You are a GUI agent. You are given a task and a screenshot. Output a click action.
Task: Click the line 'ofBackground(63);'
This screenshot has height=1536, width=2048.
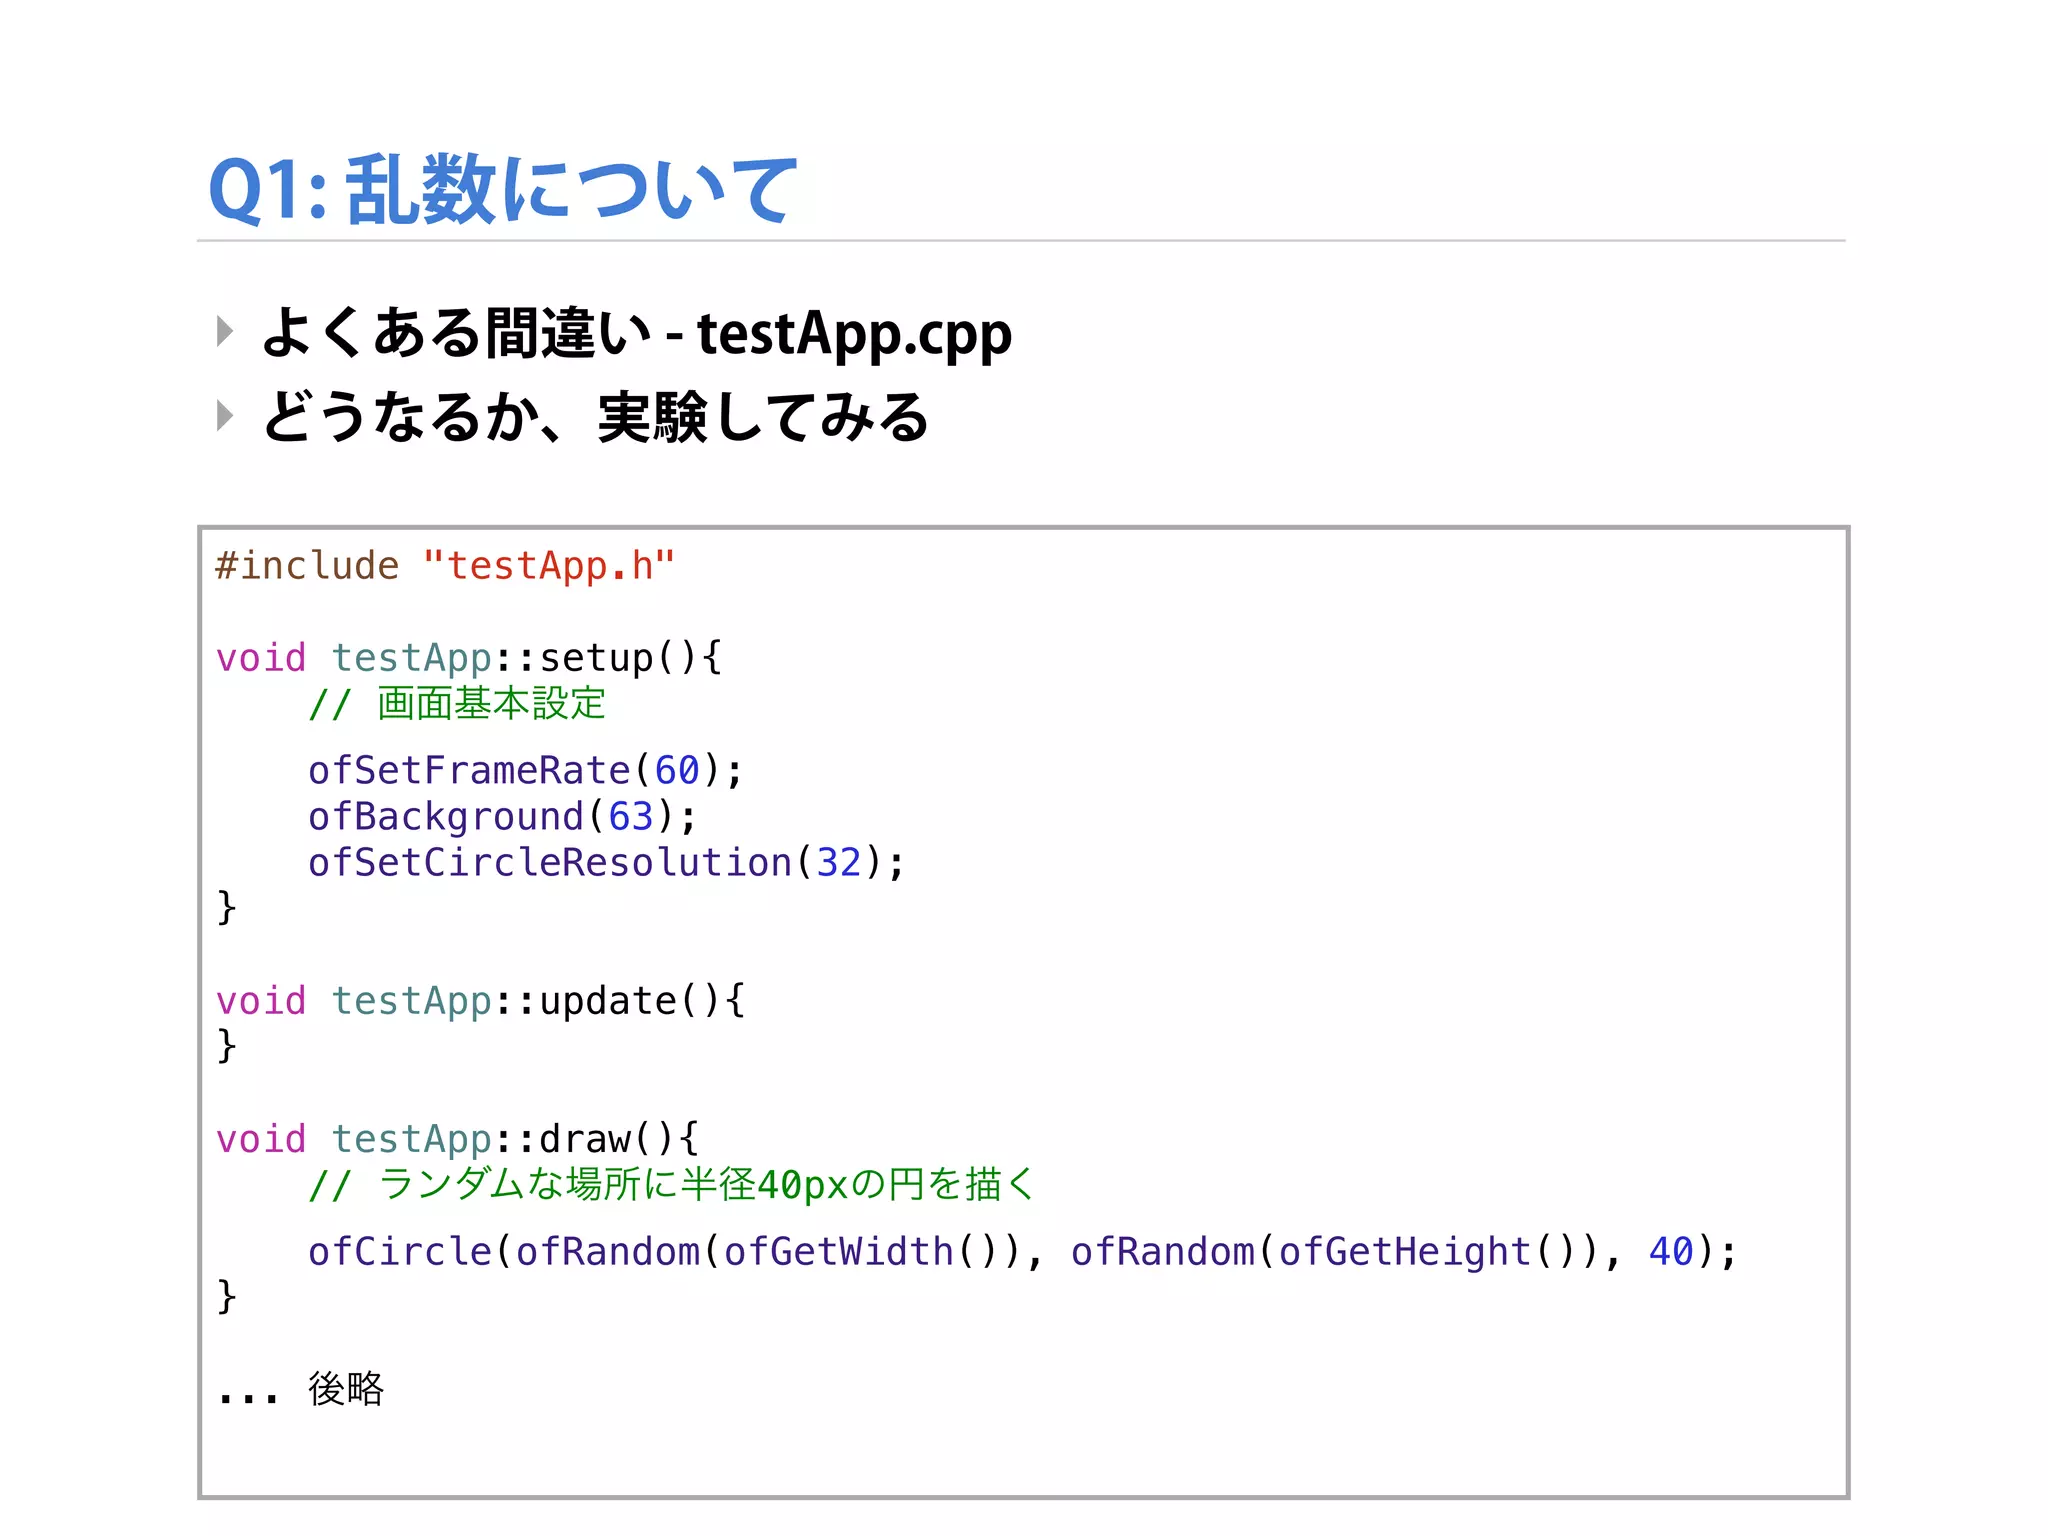503,816
